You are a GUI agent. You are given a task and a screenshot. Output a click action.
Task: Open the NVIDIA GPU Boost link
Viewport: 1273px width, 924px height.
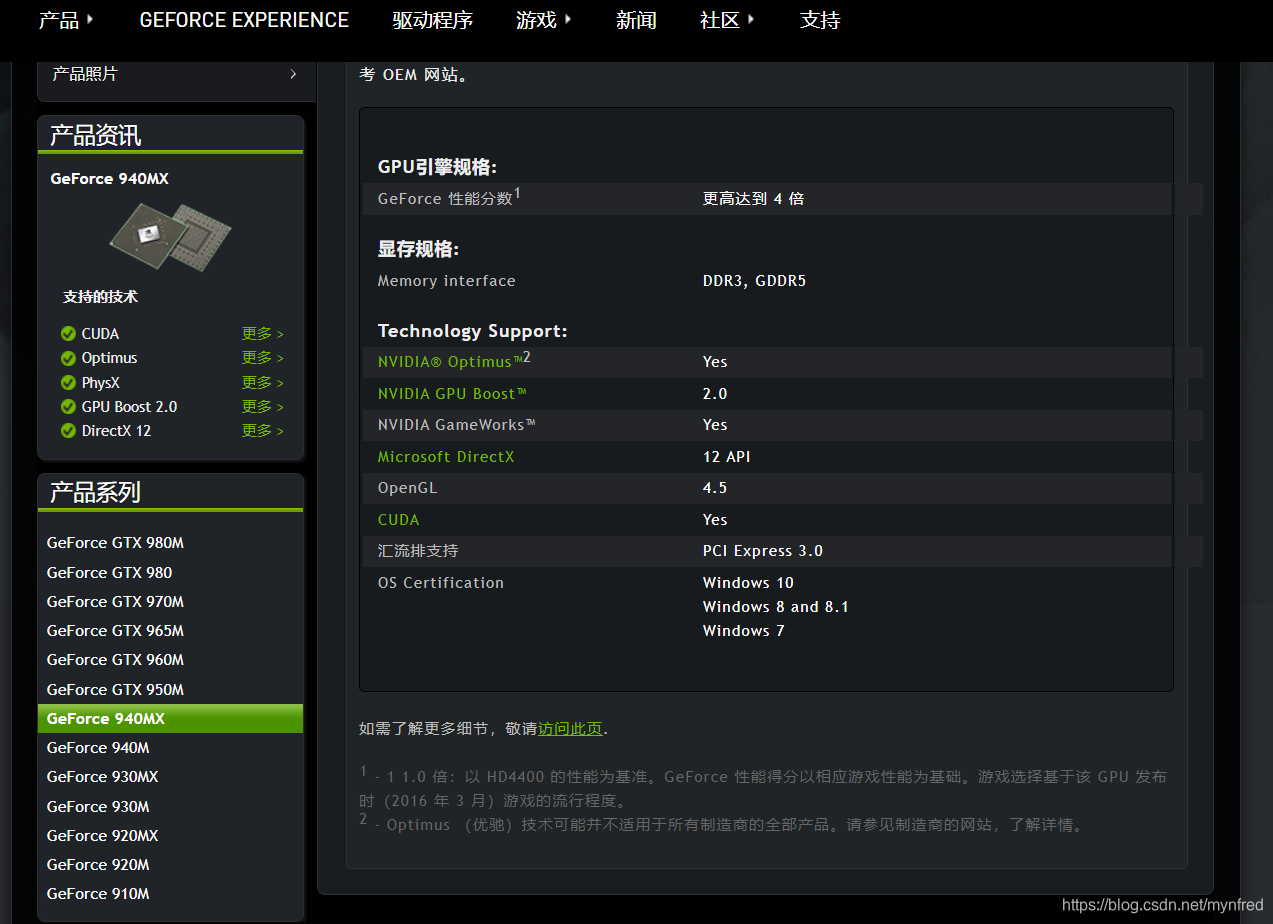[452, 394]
